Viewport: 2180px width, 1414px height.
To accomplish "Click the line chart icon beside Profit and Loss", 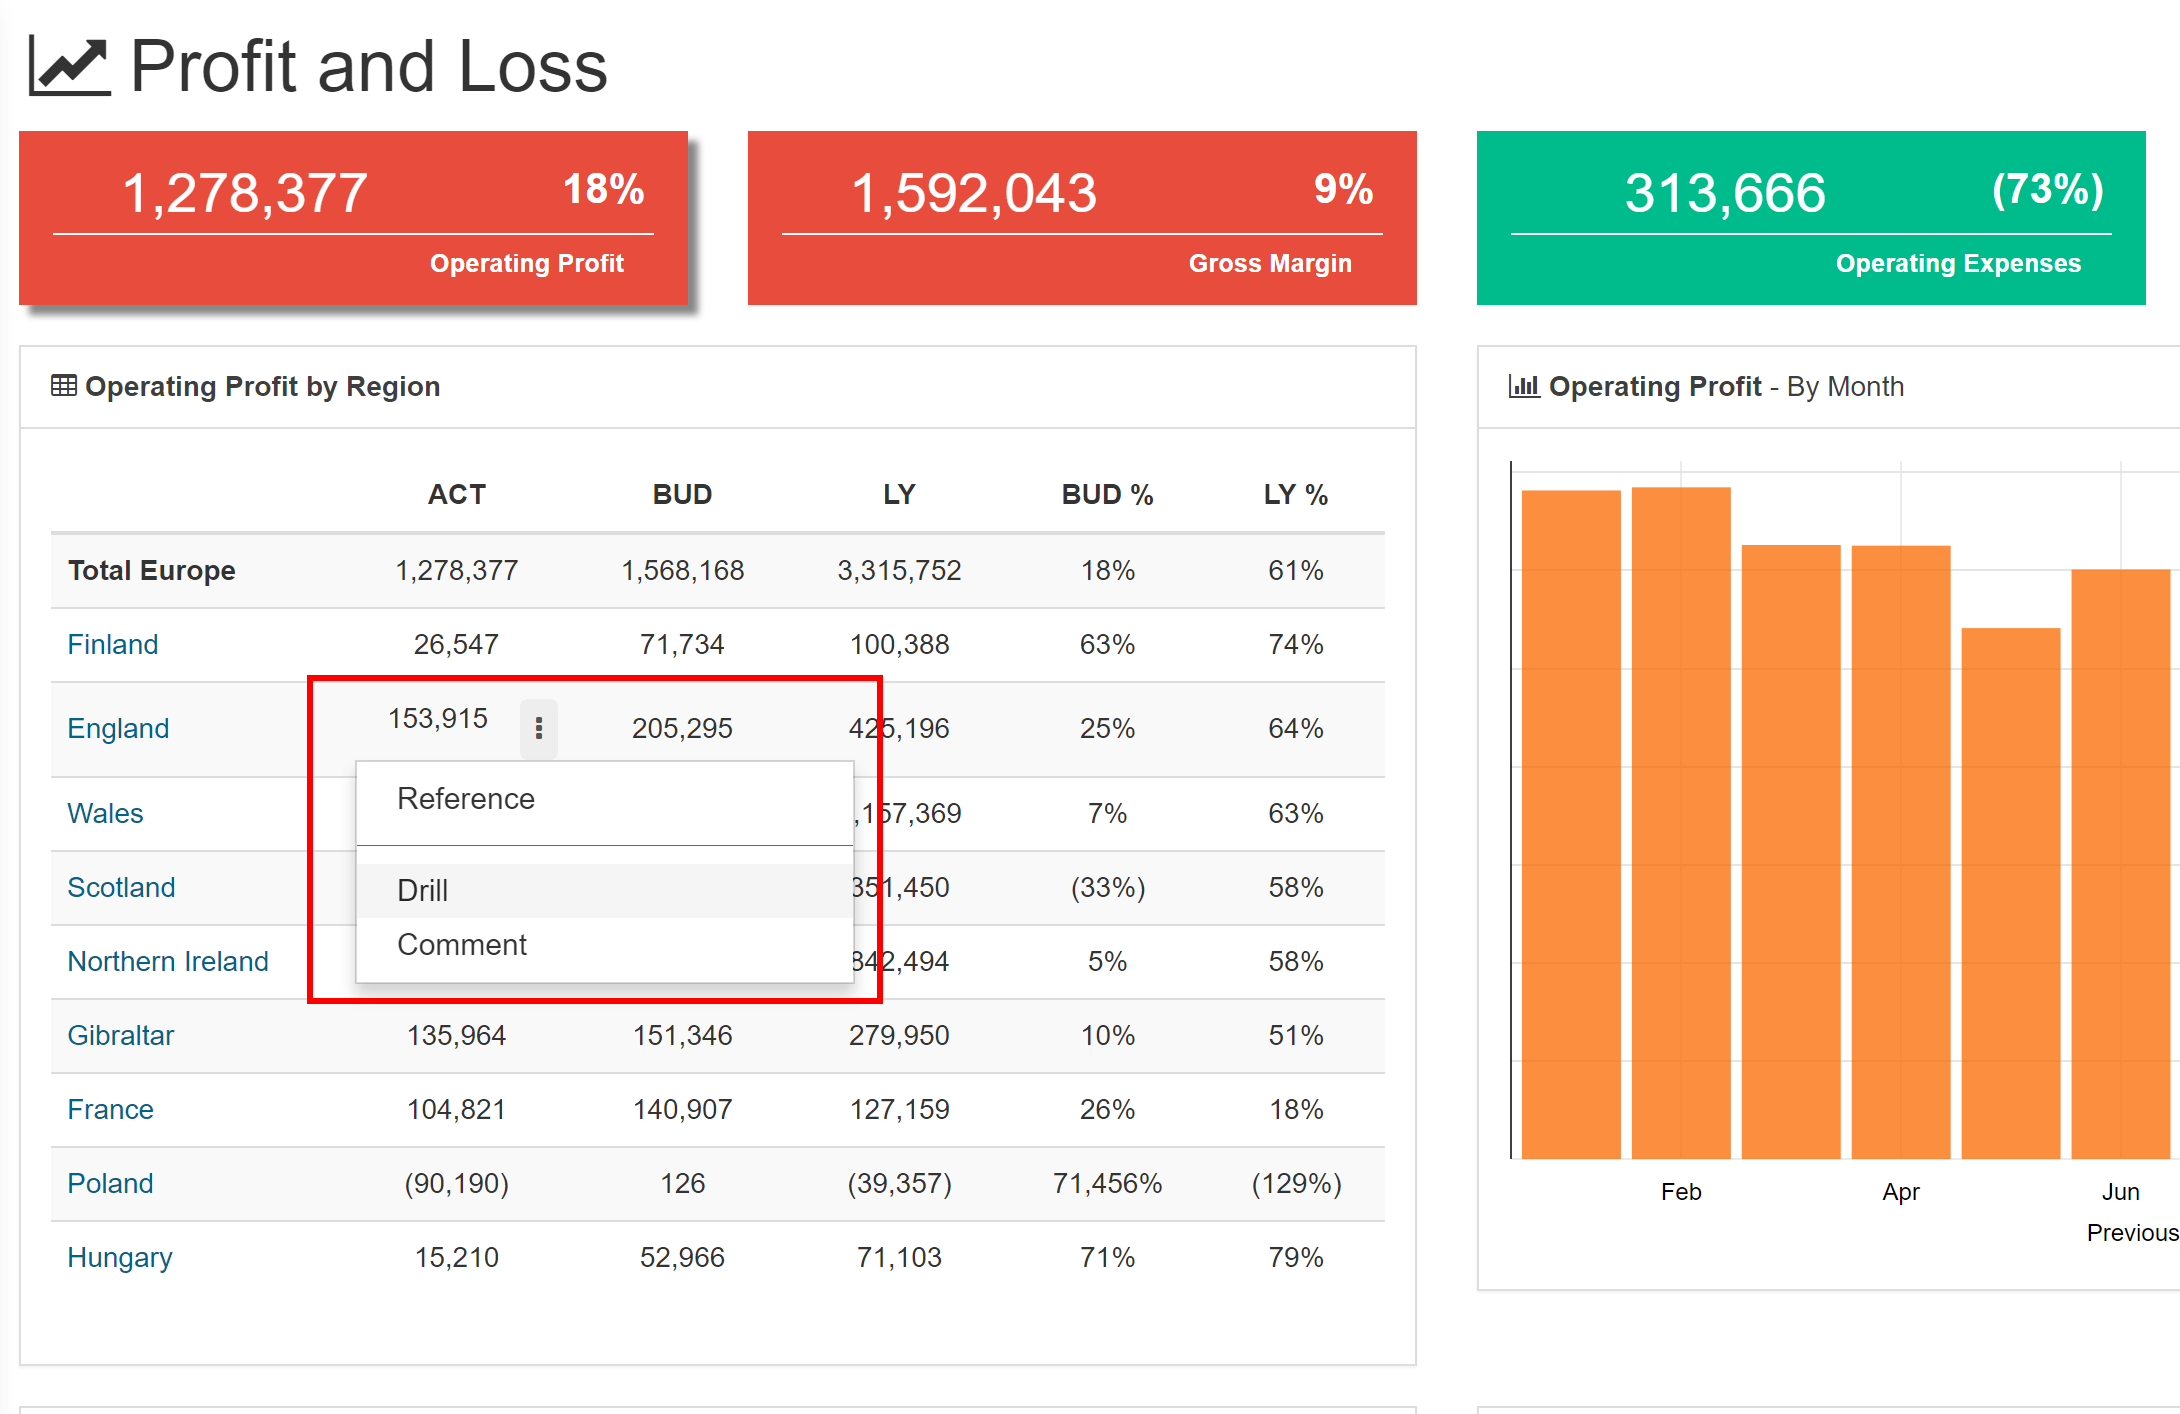I will point(69,66).
